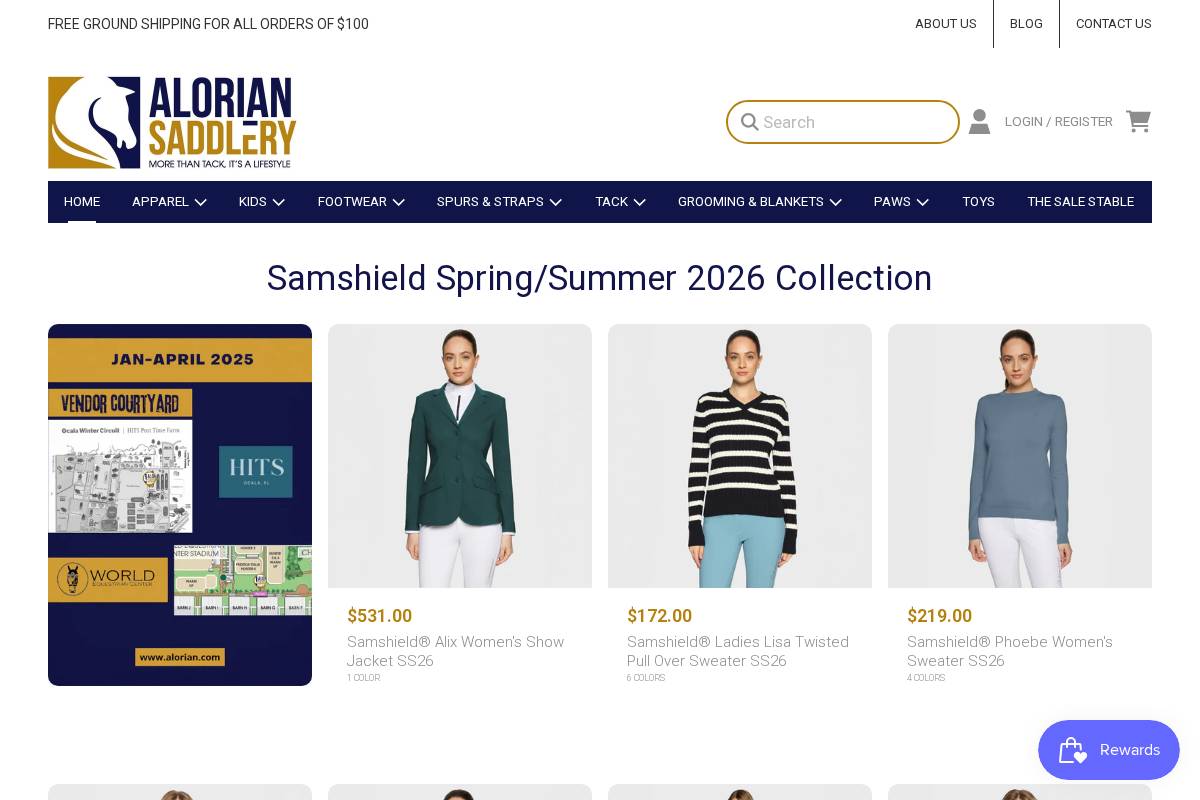The width and height of the screenshot is (1200, 800).
Task: Click the Alorian Saddlery horse logo
Action: [172, 122]
